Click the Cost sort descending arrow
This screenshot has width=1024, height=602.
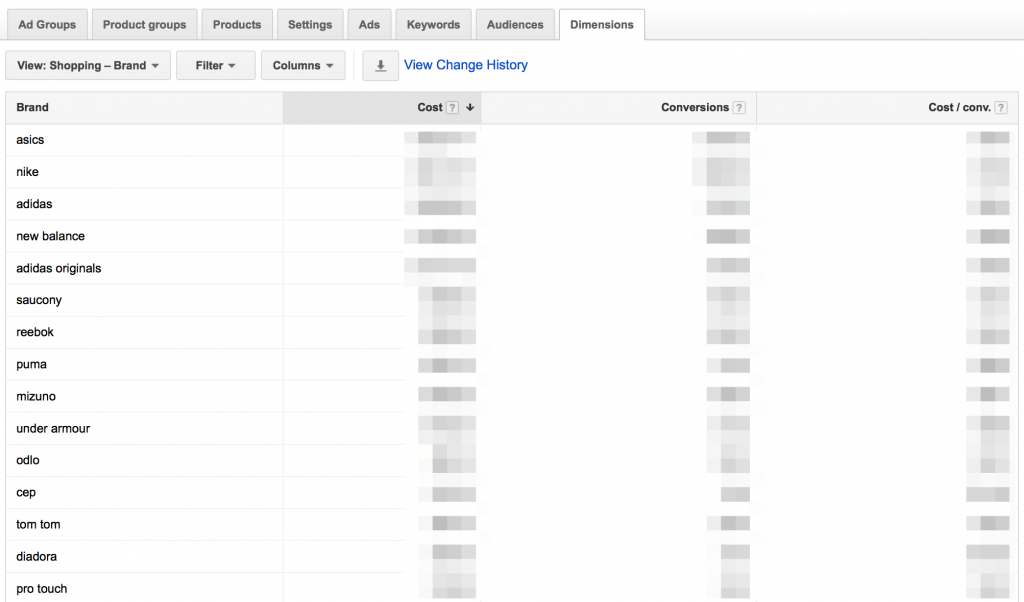point(470,108)
